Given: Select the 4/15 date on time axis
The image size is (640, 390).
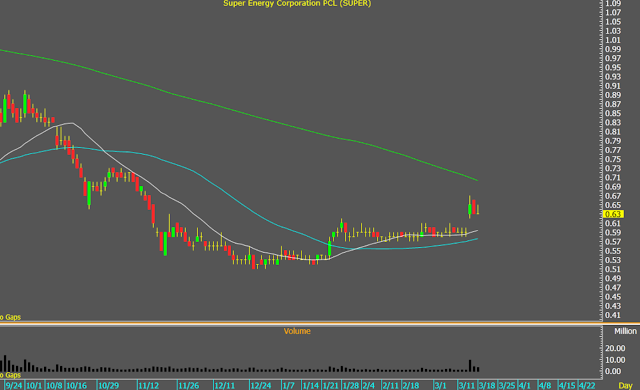Looking at the screenshot, I should click(x=567, y=386).
